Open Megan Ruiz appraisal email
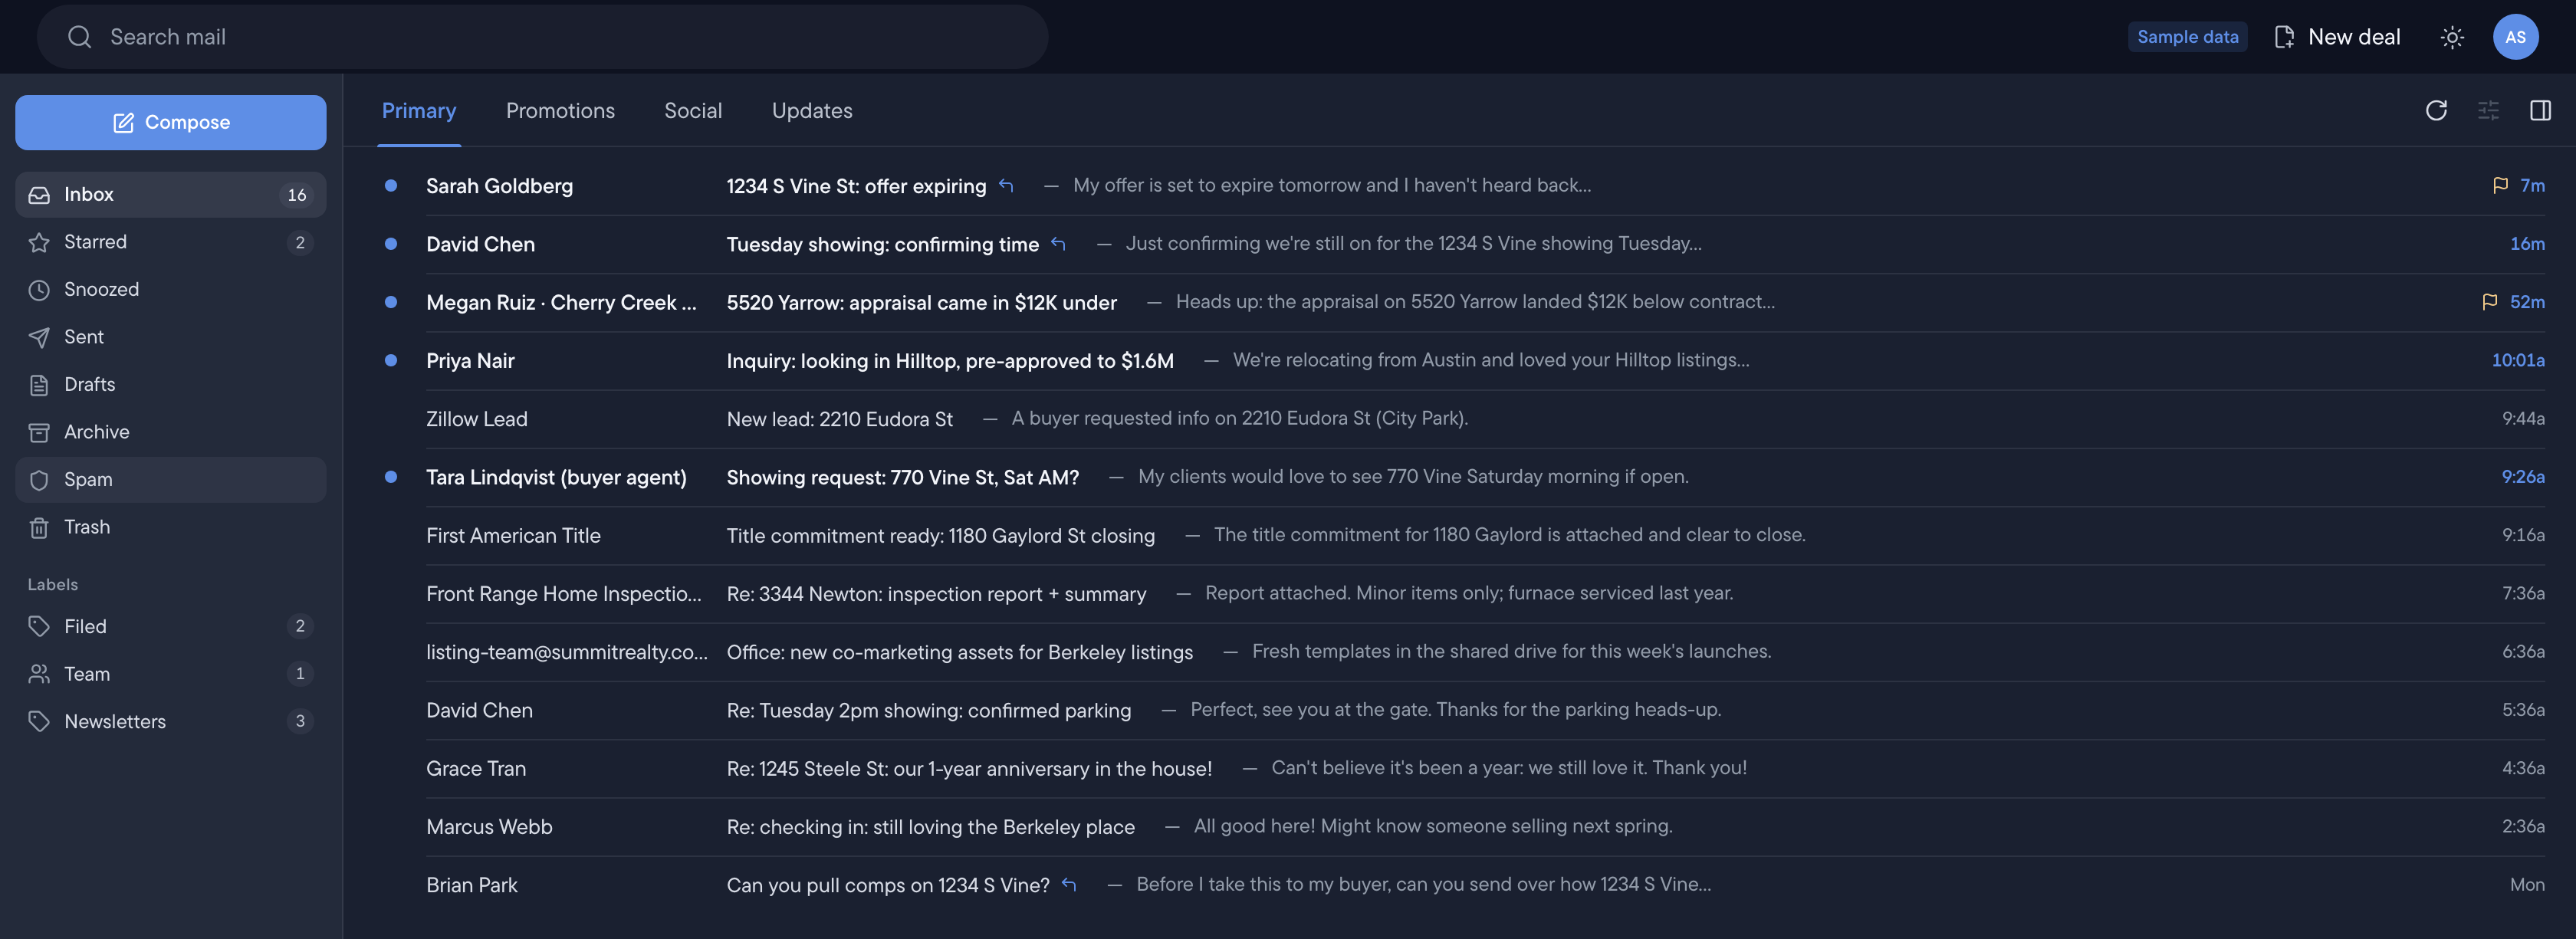This screenshot has height=939, width=2576. point(1460,302)
